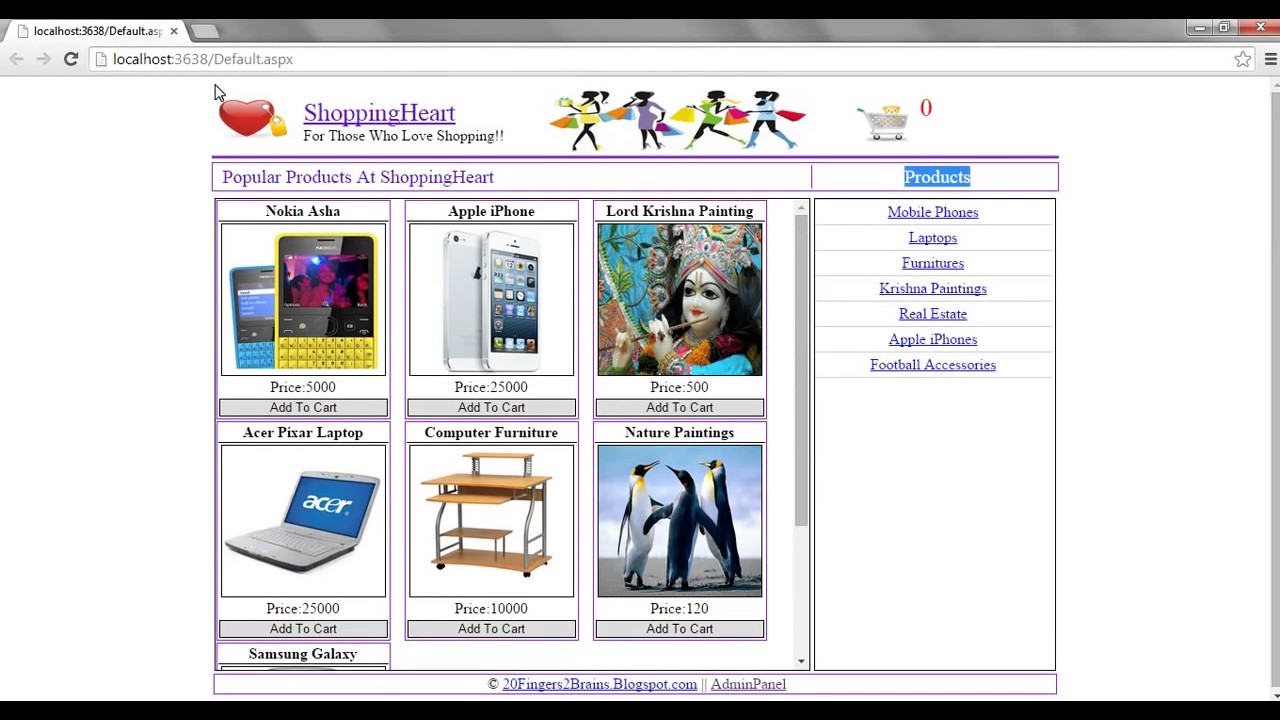
Task: Click the product list scroll down arrow
Action: (x=801, y=661)
